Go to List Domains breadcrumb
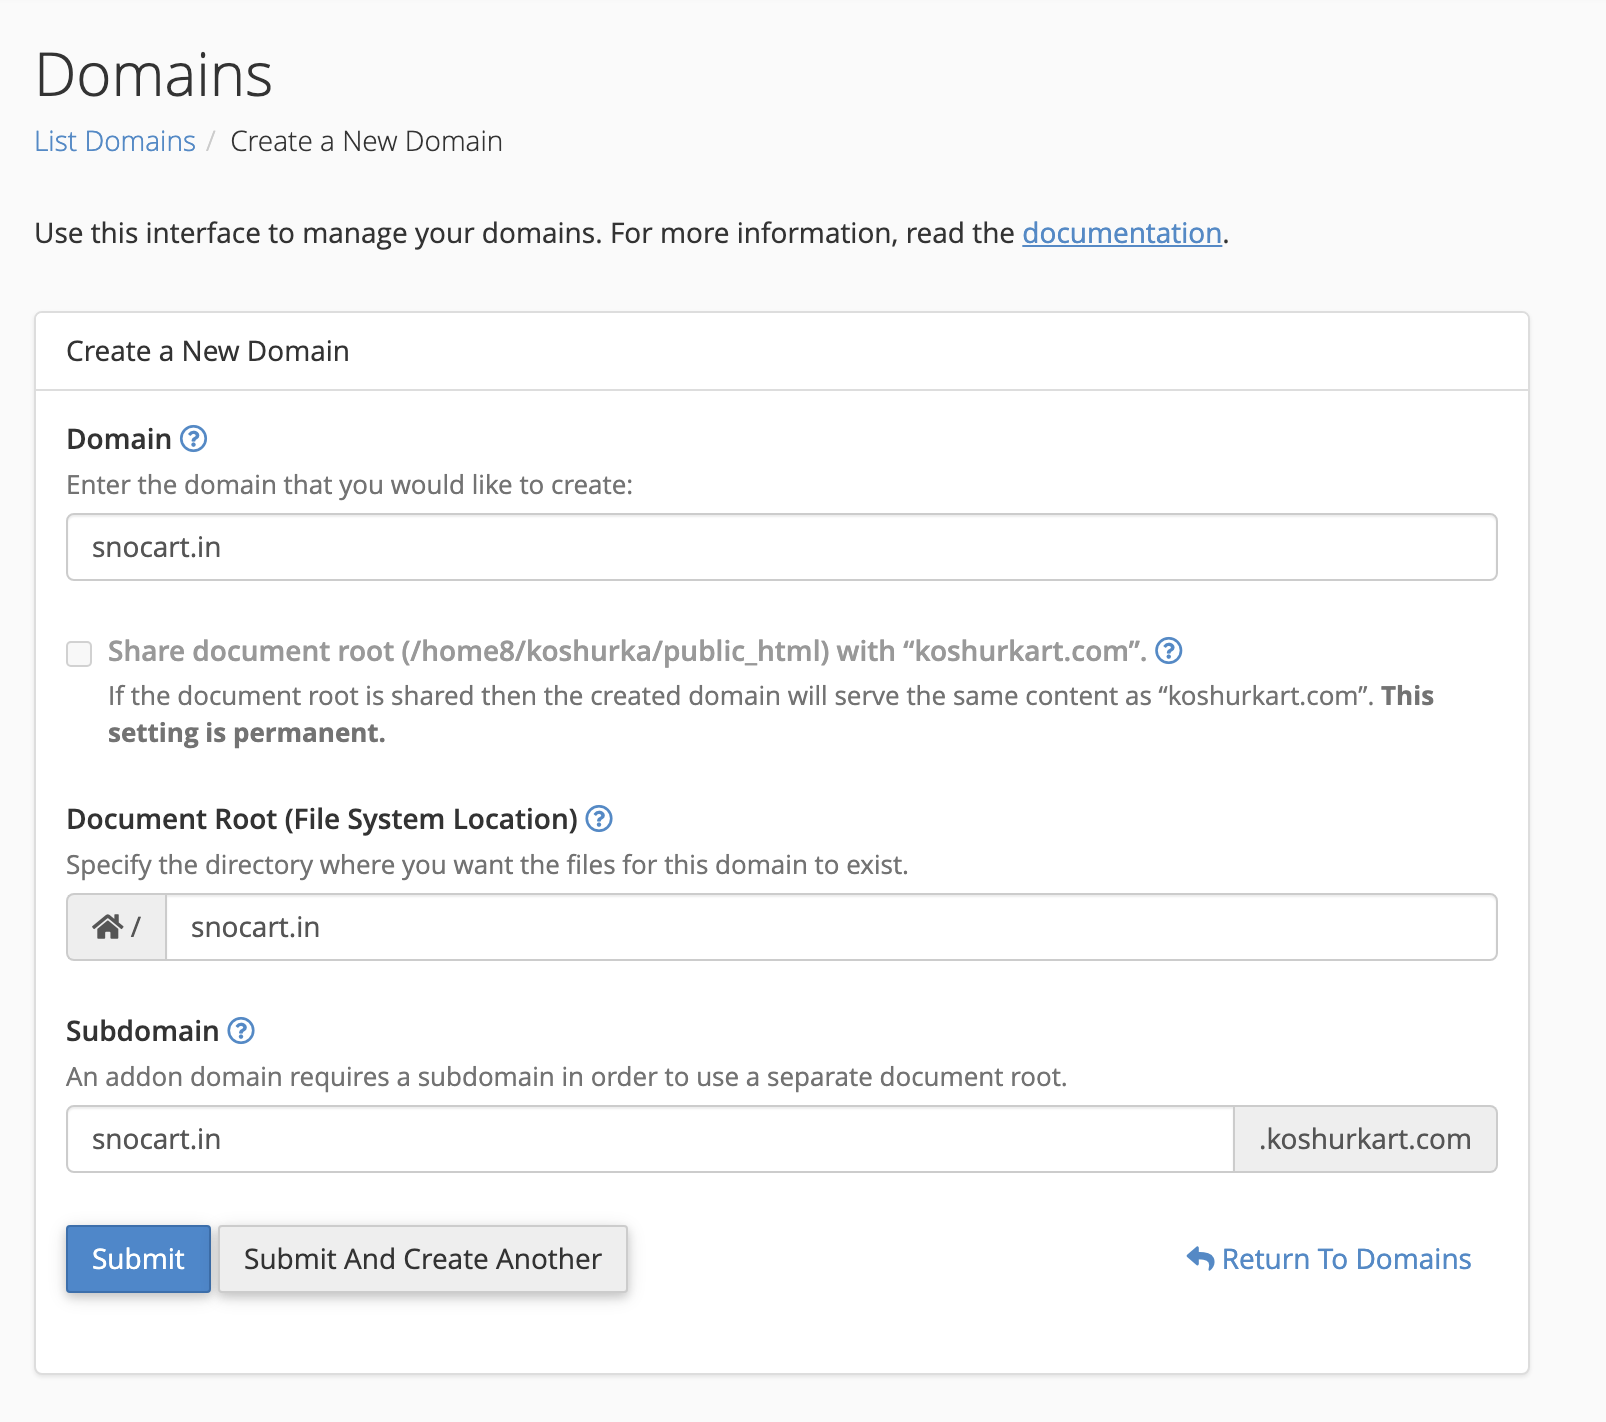Image resolution: width=1606 pixels, height=1422 pixels. pos(115,141)
